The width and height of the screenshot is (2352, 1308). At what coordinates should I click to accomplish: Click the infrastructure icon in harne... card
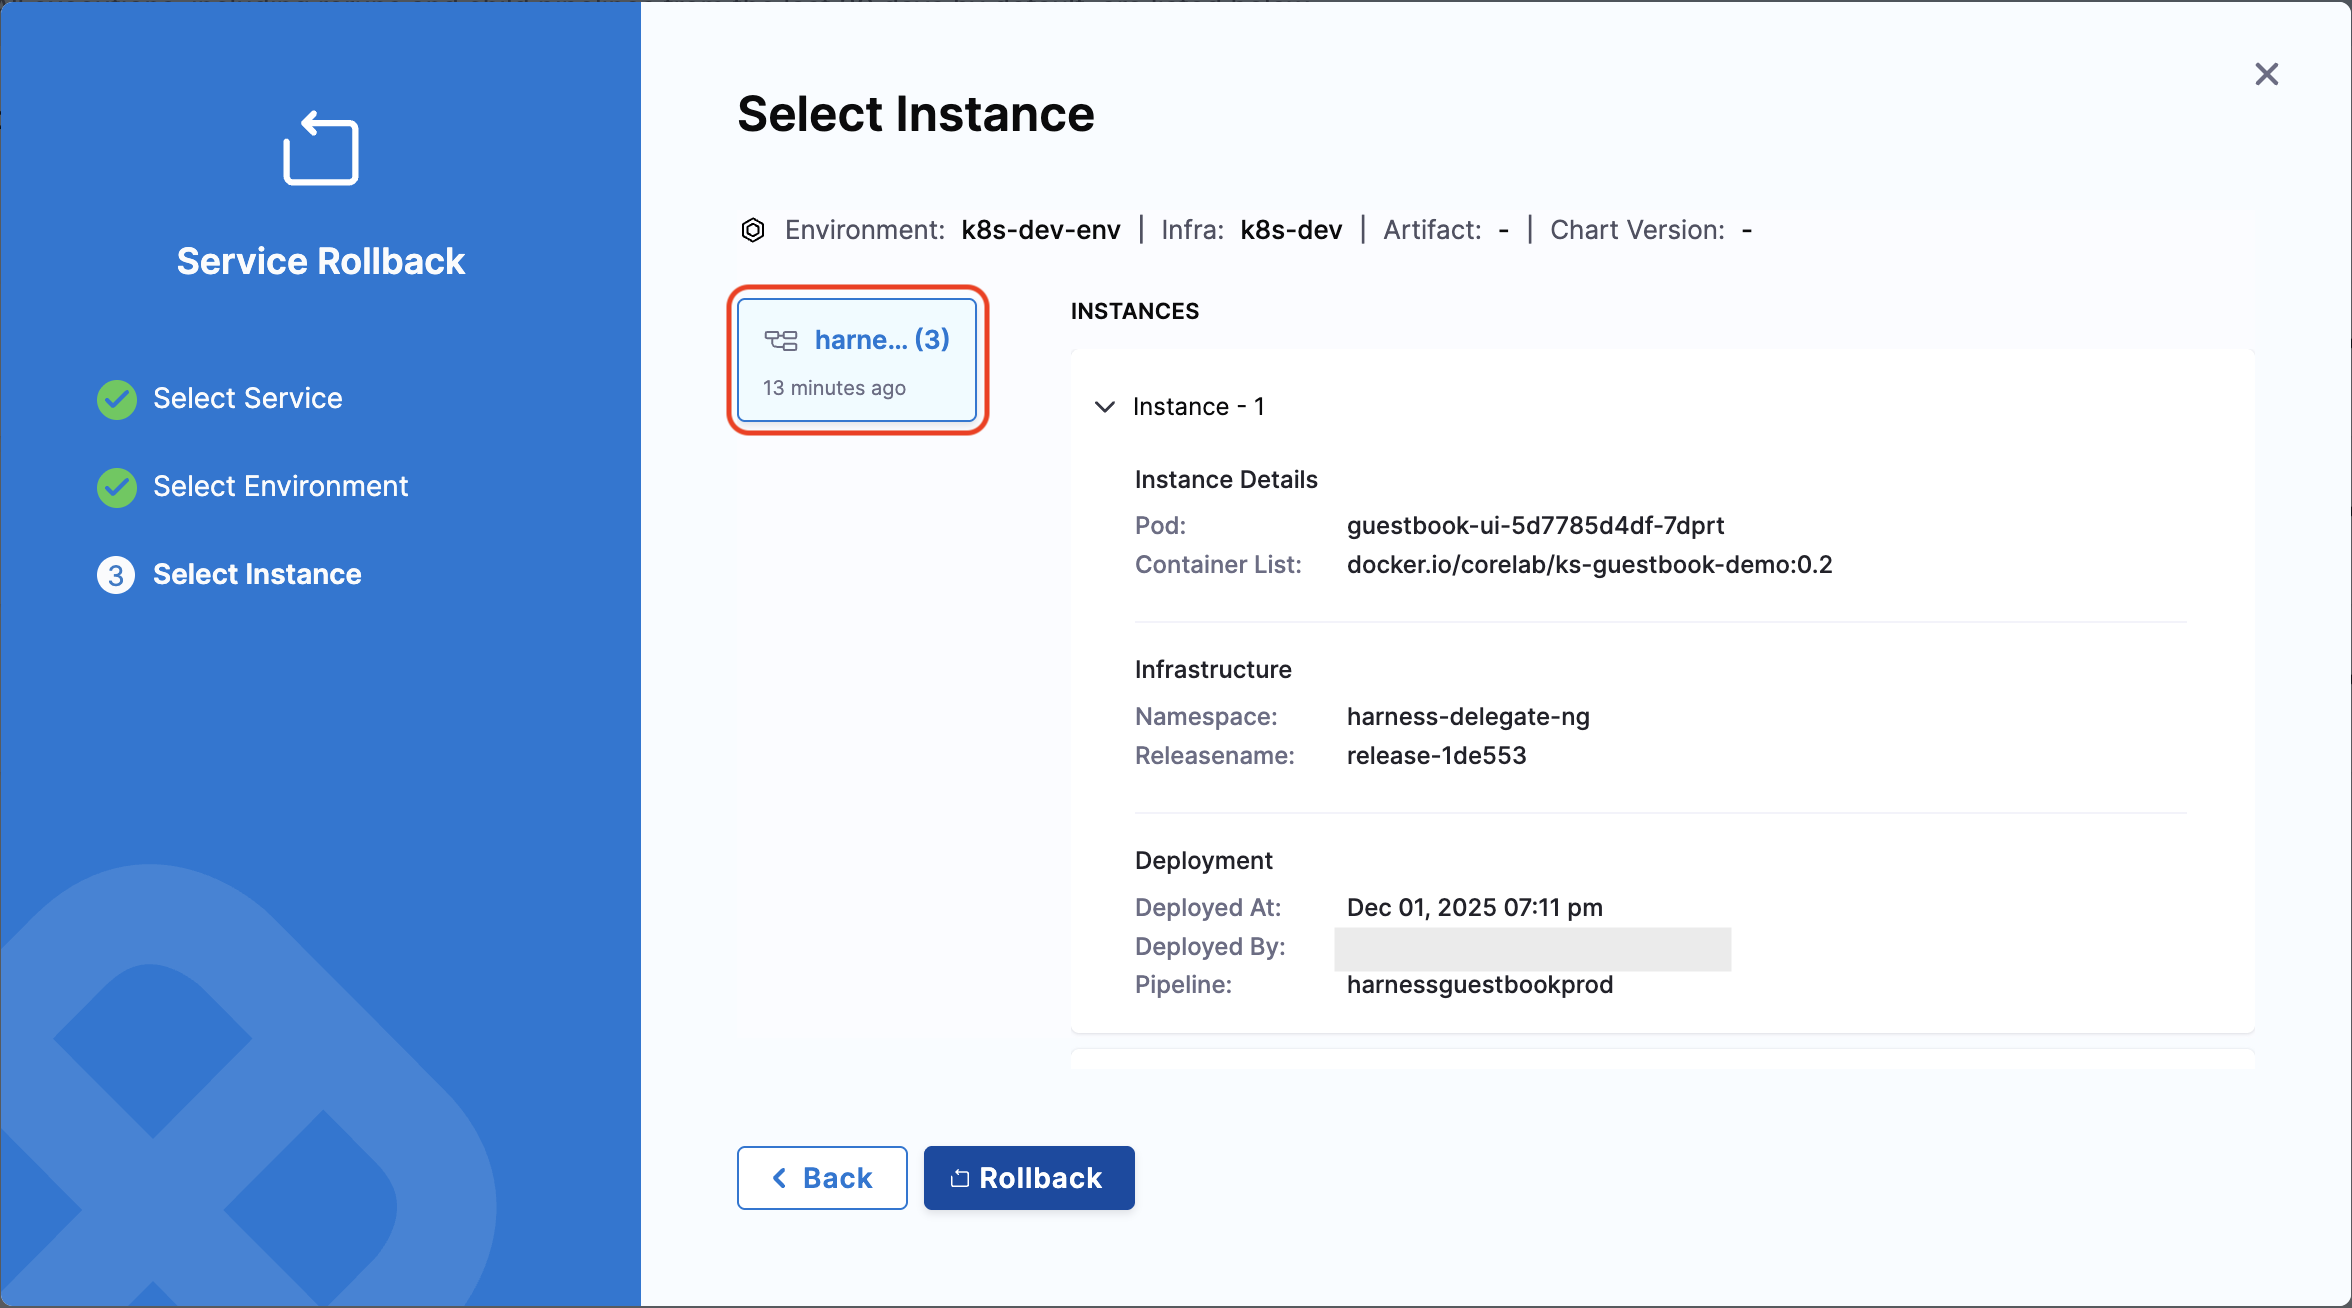pyautogui.click(x=781, y=340)
